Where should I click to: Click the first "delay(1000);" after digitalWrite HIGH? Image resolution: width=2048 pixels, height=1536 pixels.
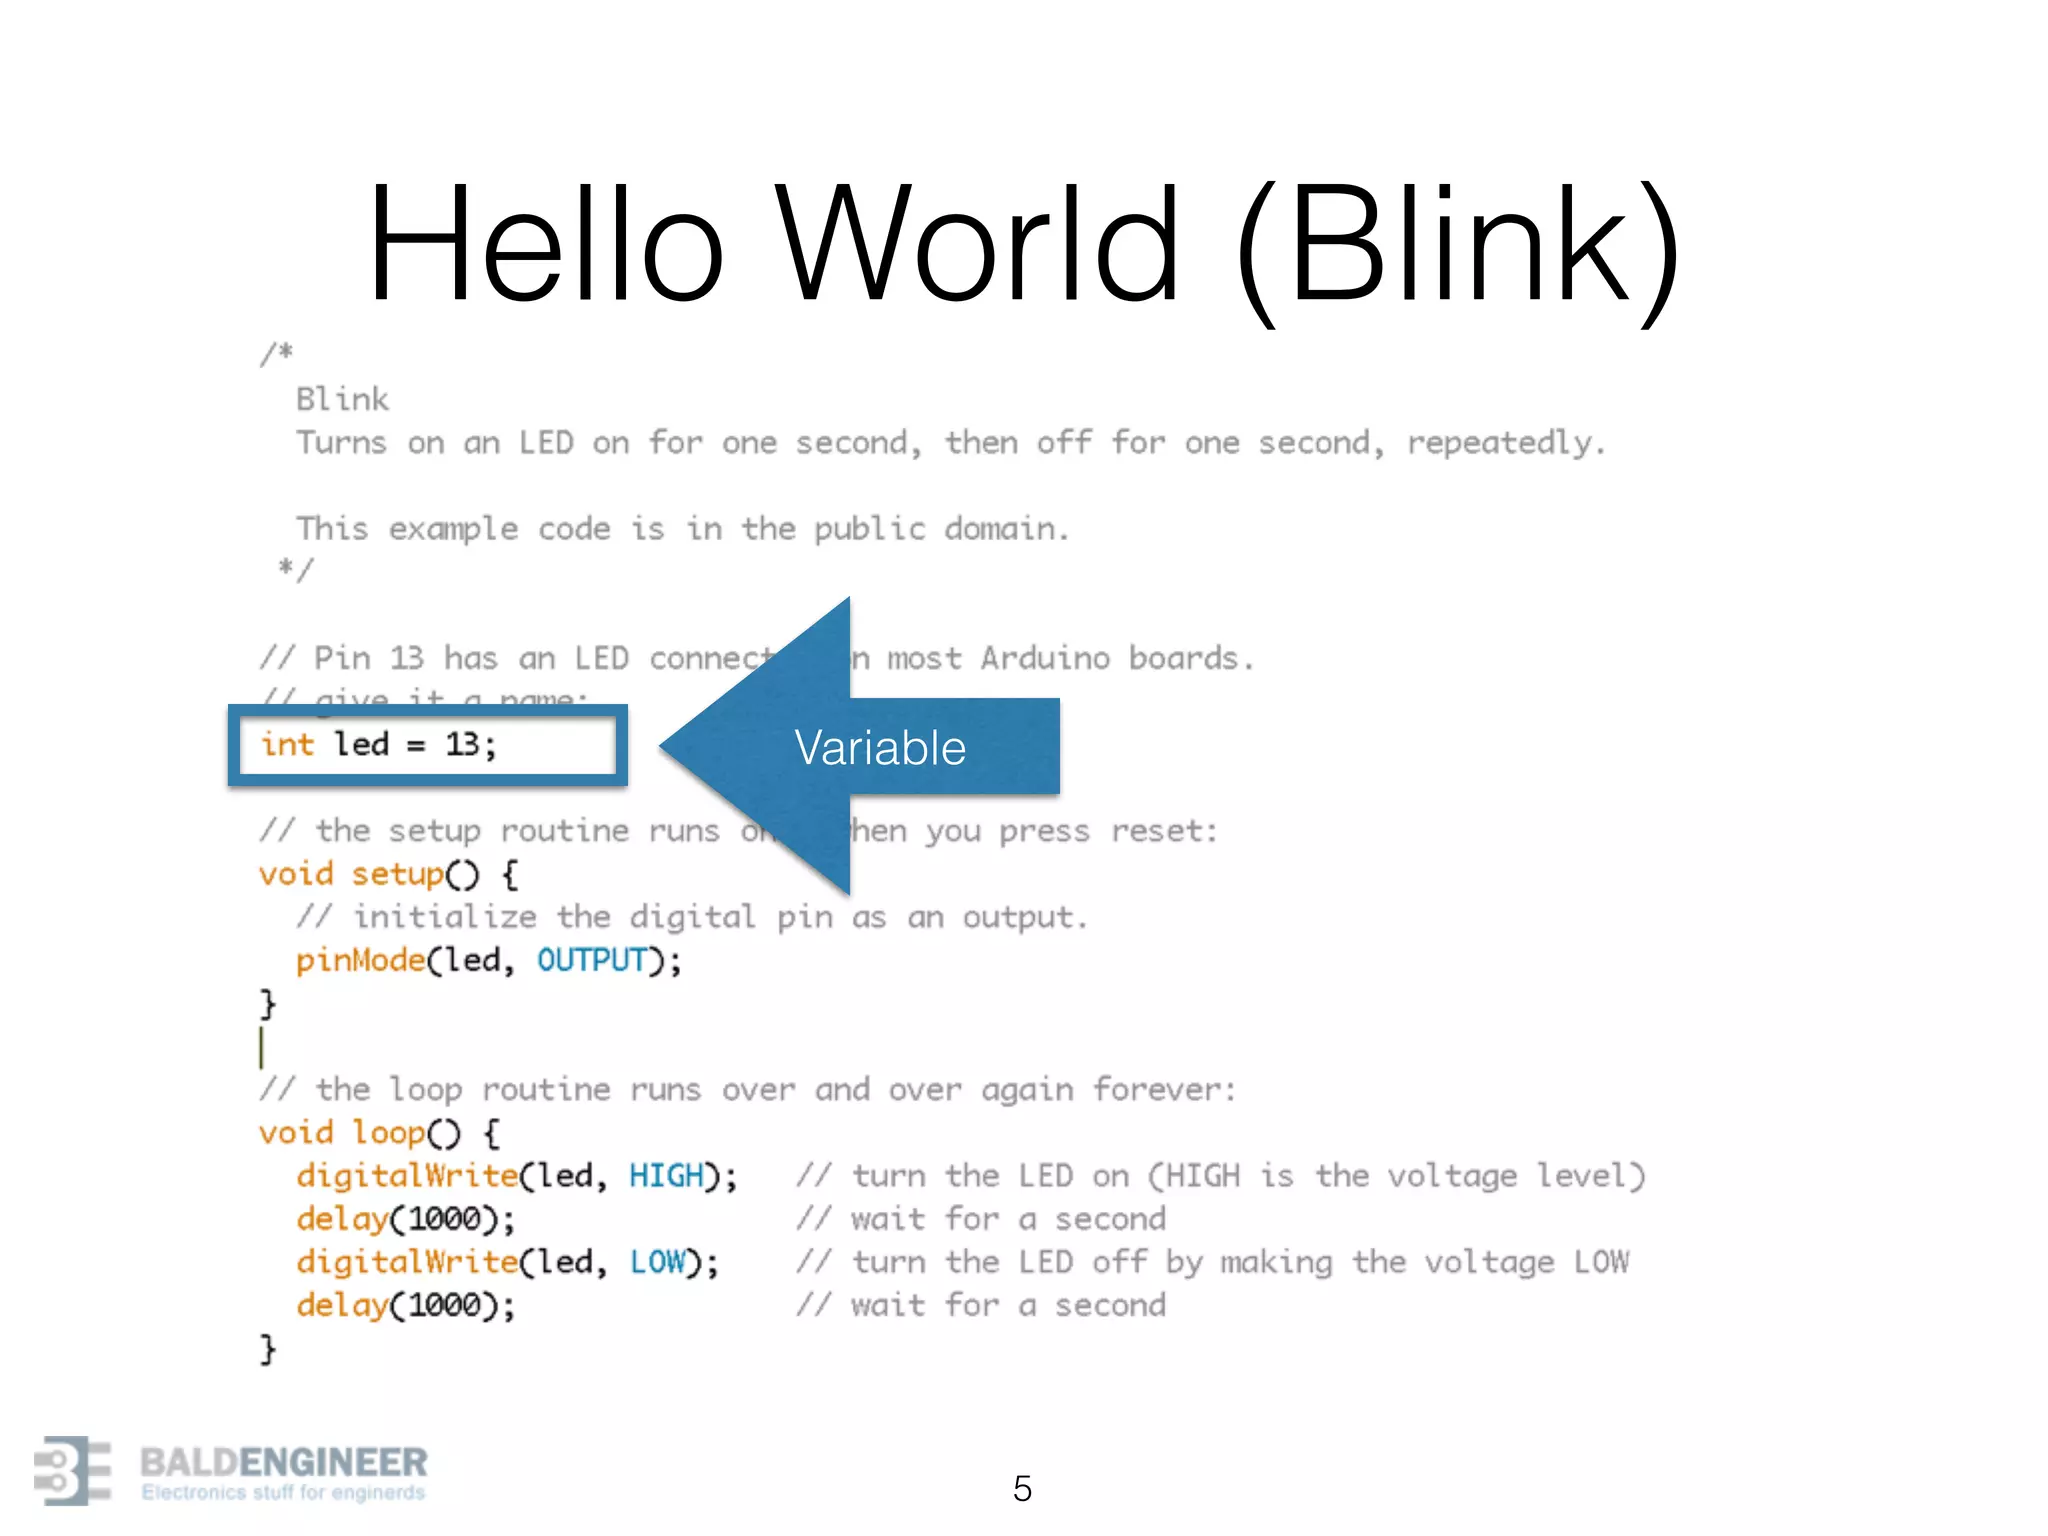[x=406, y=1219]
